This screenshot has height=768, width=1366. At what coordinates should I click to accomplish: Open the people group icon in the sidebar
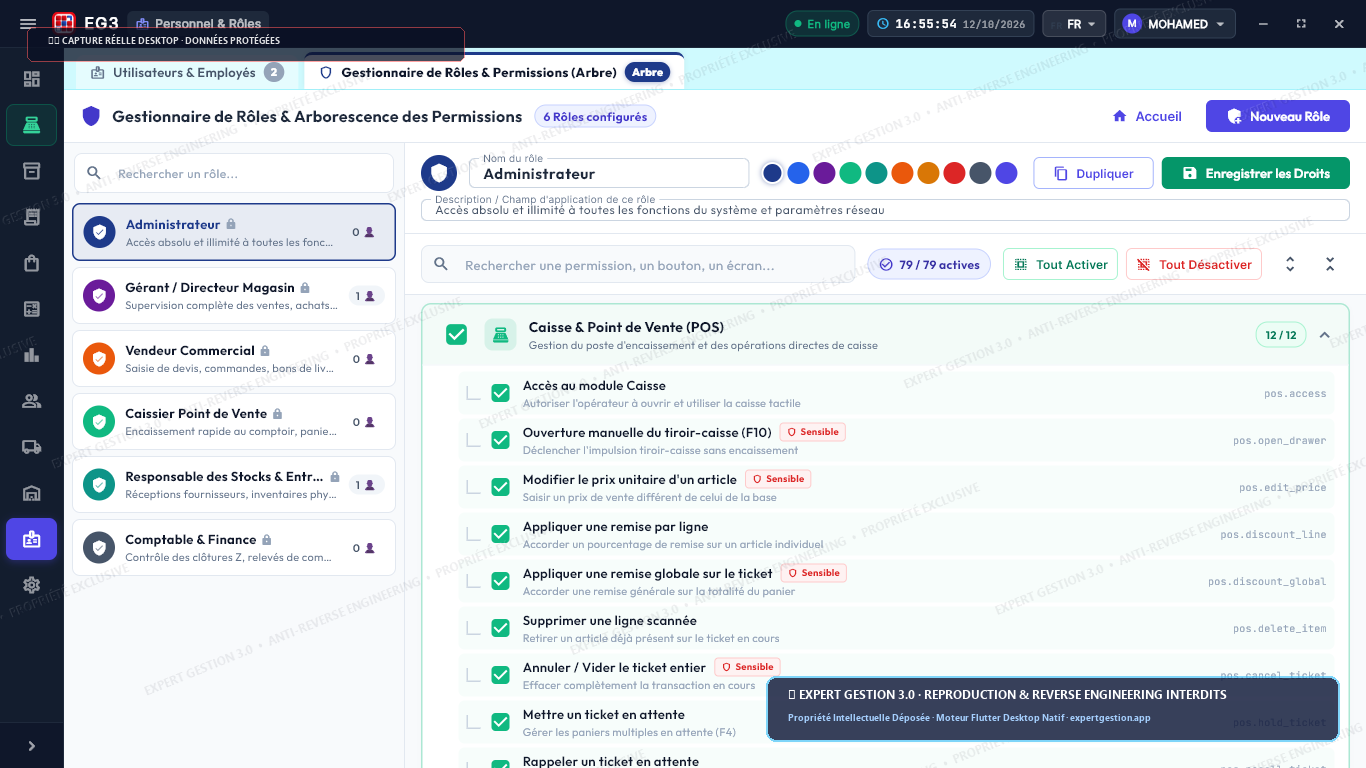[x=32, y=401]
